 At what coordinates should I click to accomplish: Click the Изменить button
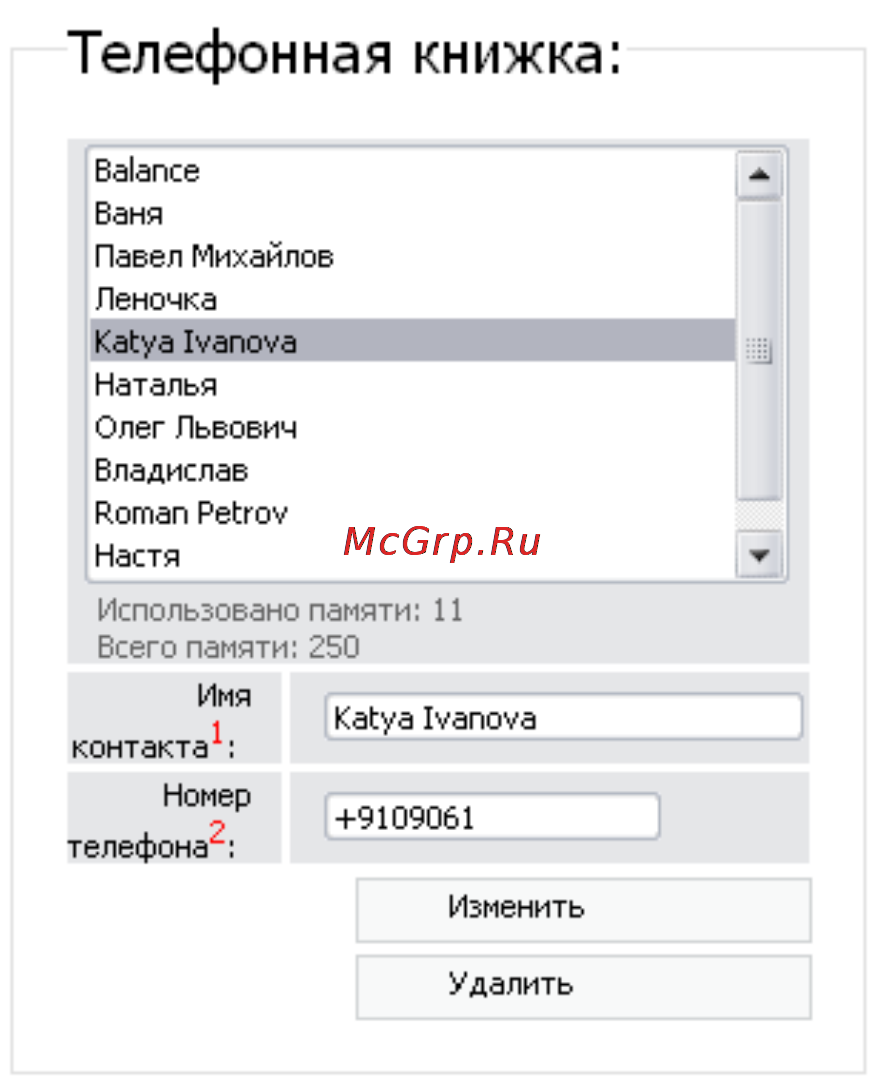(583, 911)
